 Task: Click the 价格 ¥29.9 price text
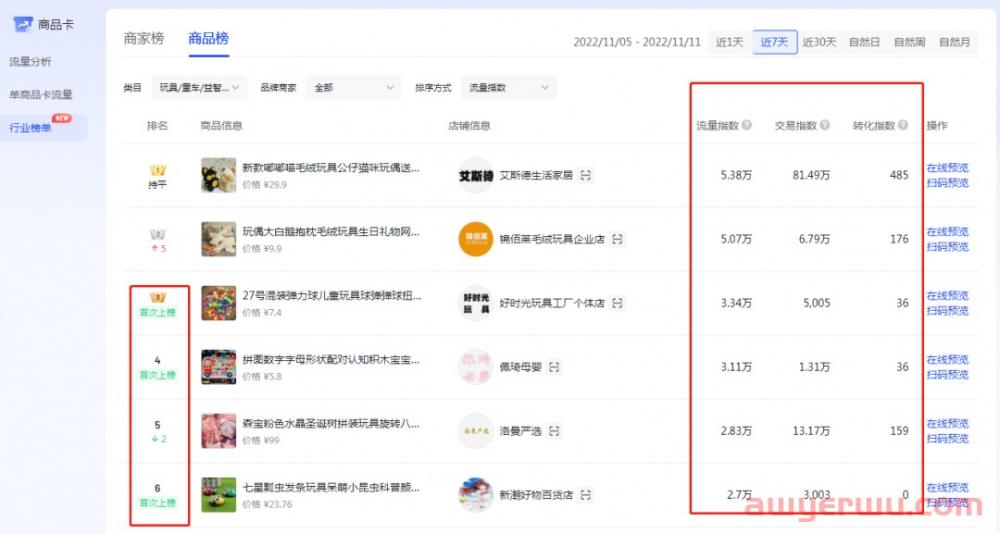pyautogui.click(x=265, y=185)
